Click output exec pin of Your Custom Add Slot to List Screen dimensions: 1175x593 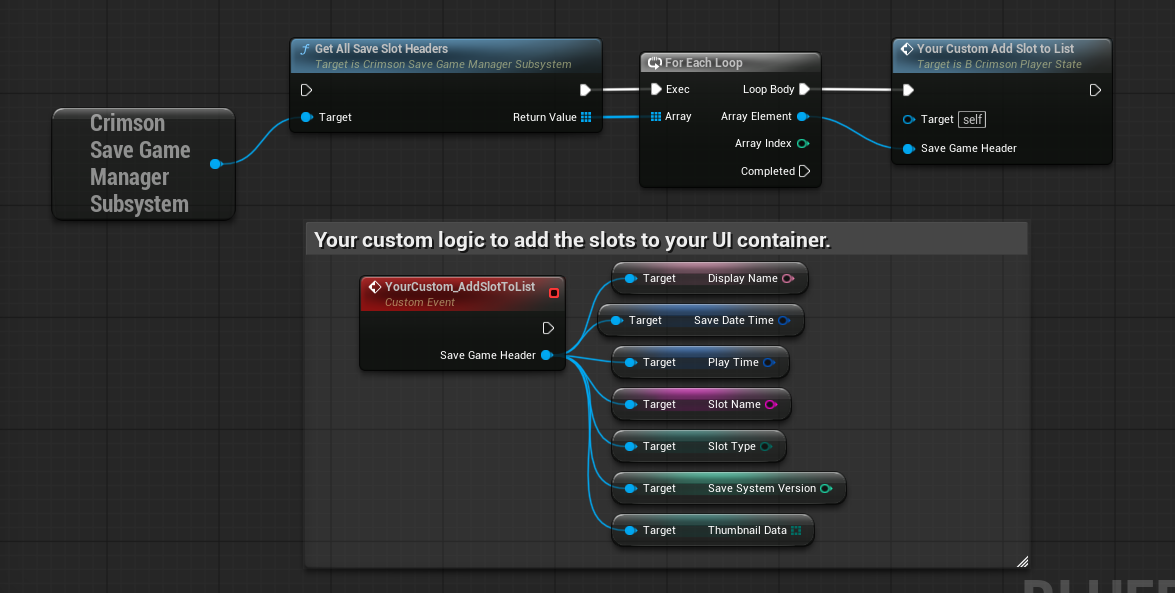click(1095, 90)
